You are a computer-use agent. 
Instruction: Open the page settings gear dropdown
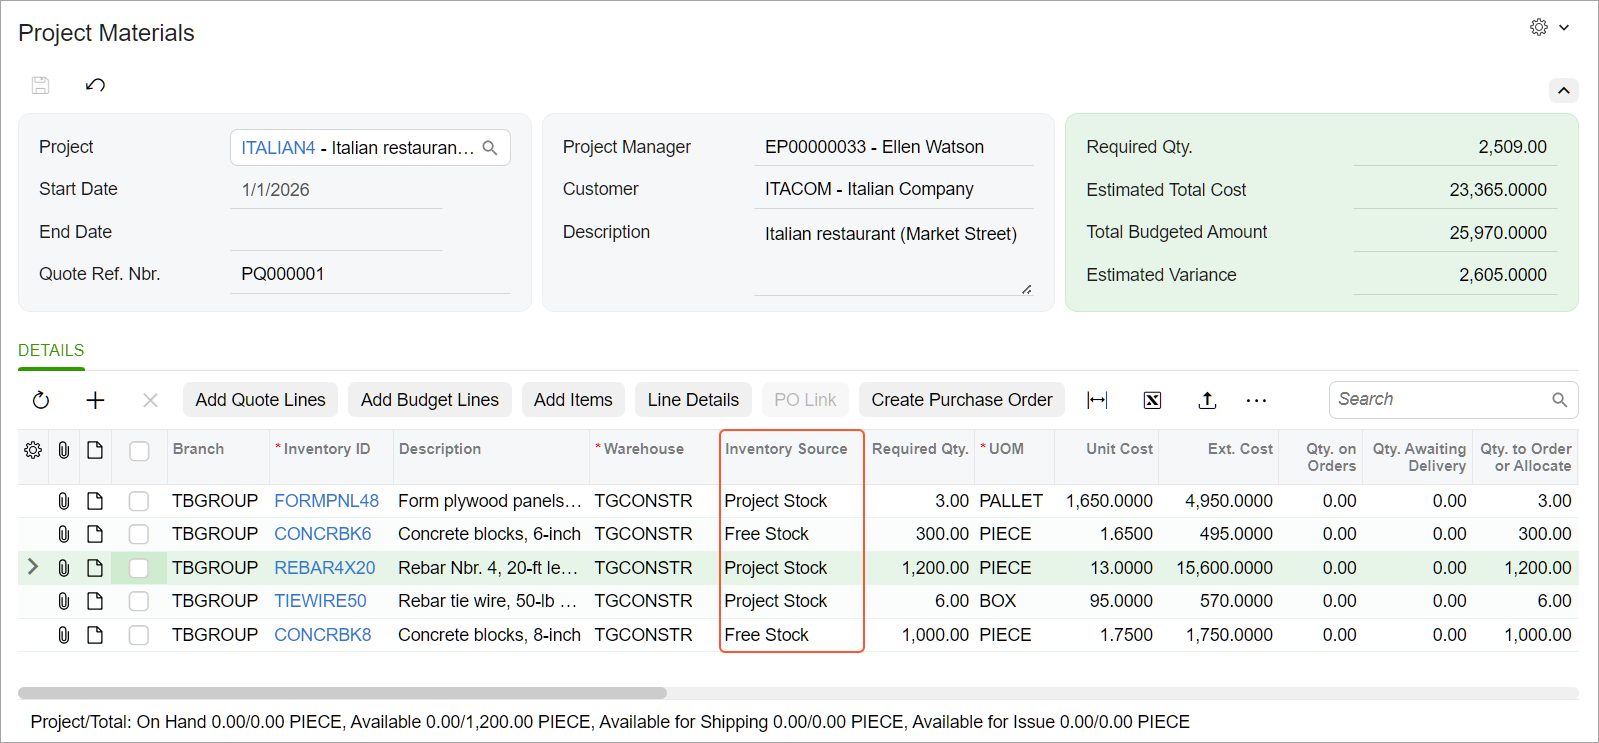pyautogui.click(x=1550, y=27)
